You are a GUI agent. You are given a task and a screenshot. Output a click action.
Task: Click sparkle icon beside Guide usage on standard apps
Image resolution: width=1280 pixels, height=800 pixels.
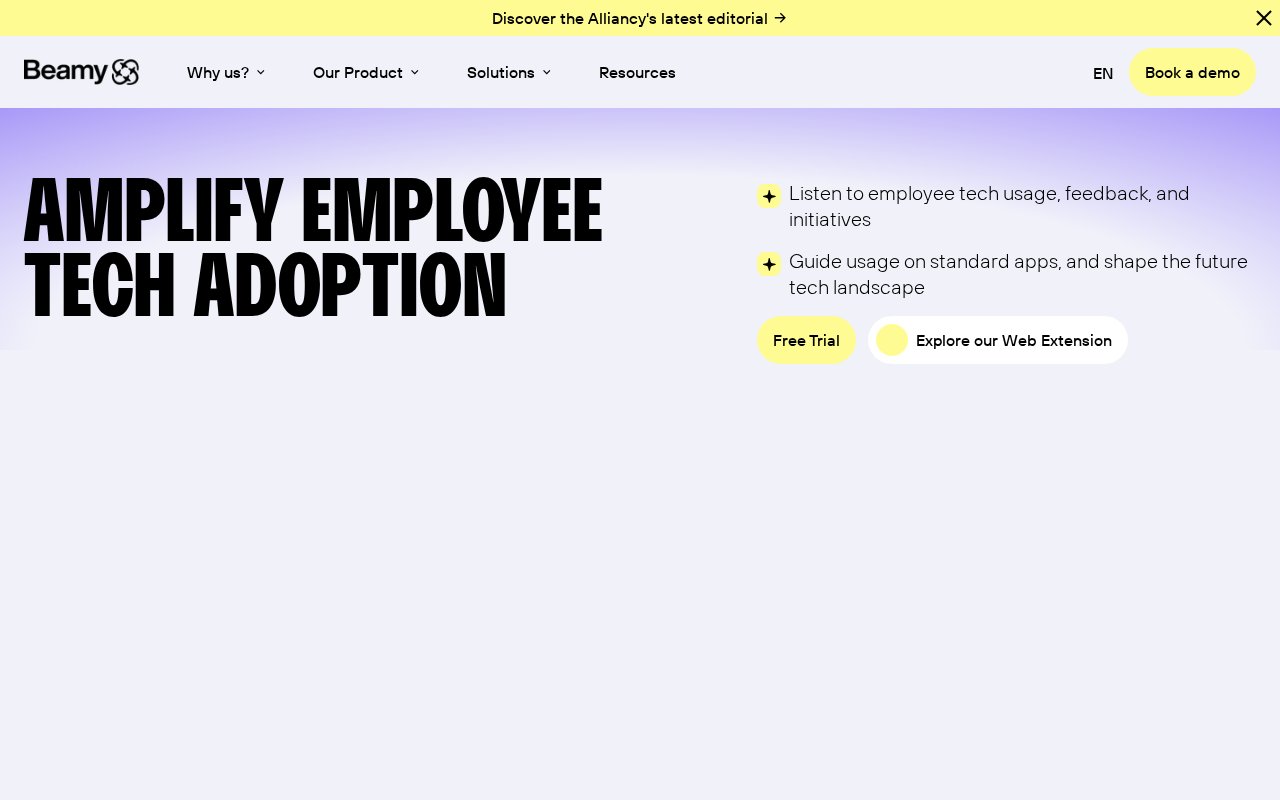(x=769, y=264)
